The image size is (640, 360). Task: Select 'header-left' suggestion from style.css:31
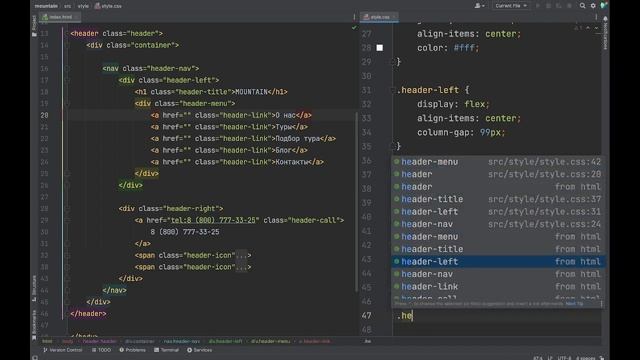[497, 212]
